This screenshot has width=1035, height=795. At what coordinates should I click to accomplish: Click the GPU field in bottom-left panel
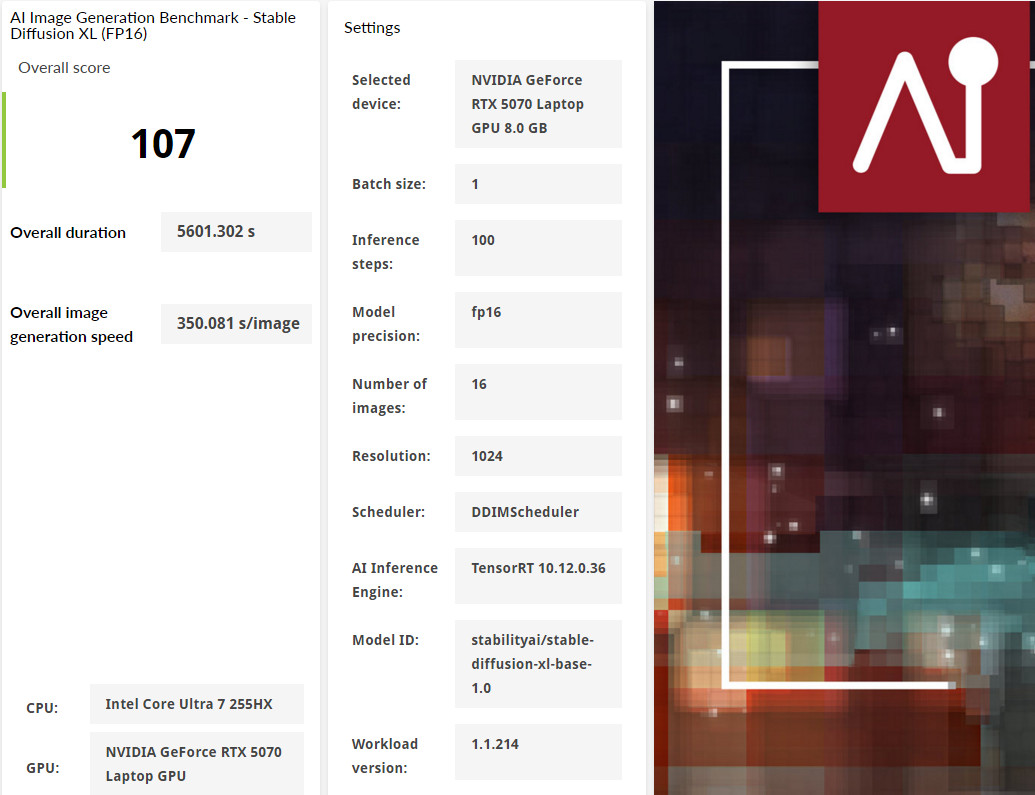(x=197, y=764)
